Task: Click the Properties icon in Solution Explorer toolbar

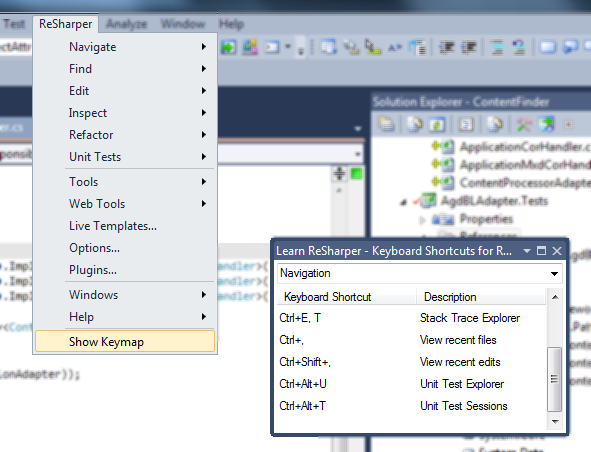Action: [x=387, y=124]
